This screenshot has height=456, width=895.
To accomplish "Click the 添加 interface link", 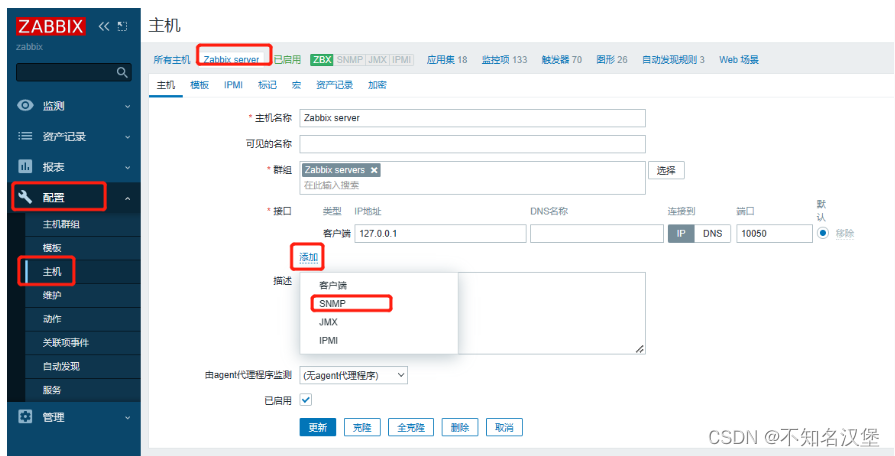I will (309, 257).
